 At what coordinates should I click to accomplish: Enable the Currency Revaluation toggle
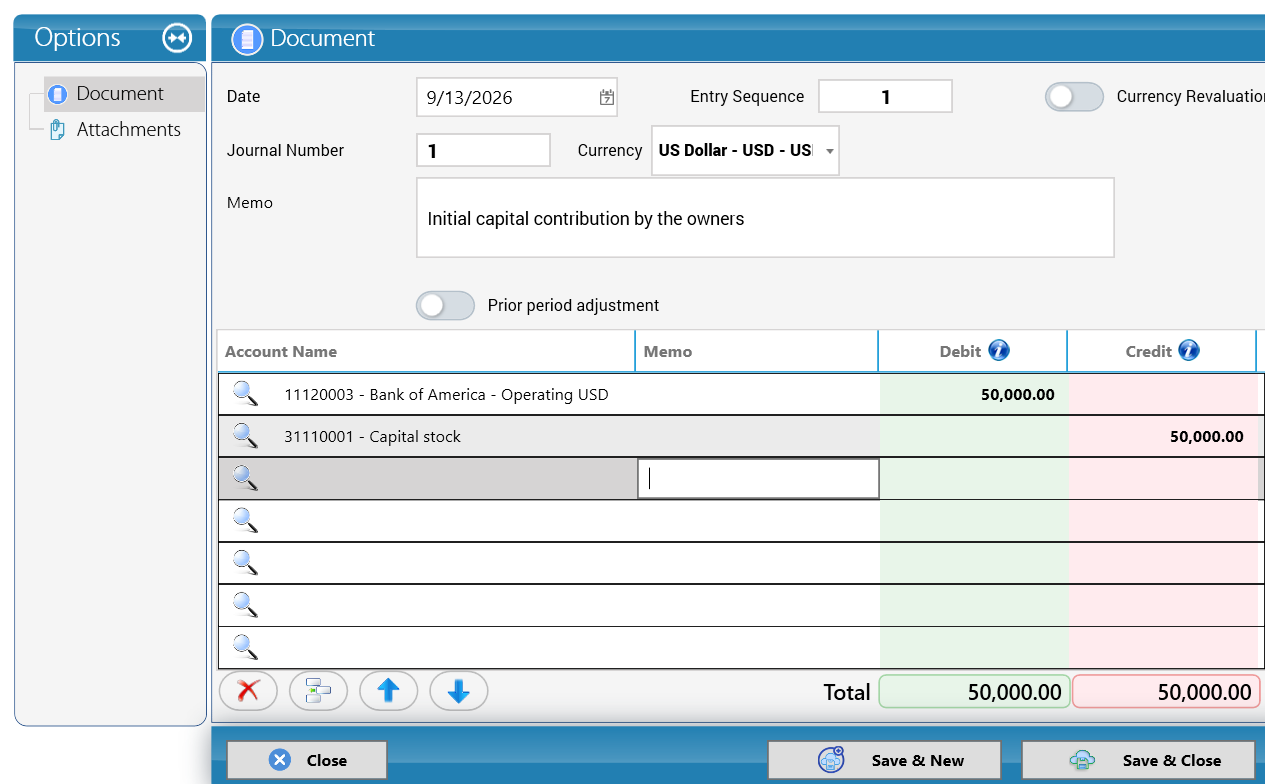coord(1074,97)
